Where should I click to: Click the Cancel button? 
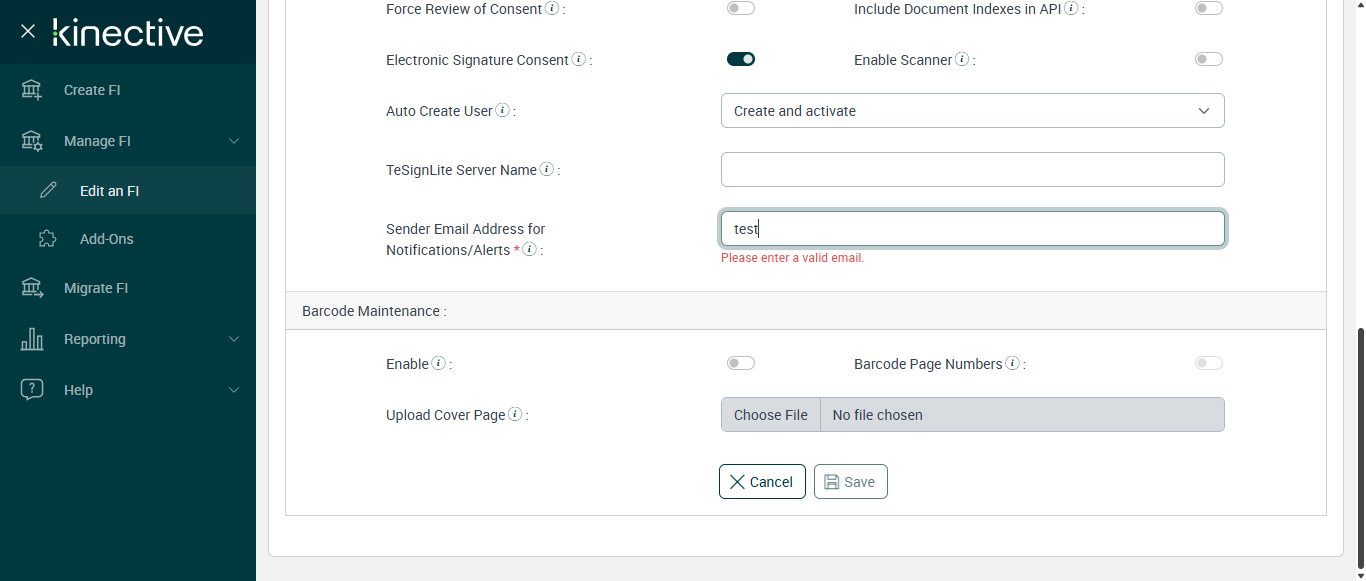[762, 482]
